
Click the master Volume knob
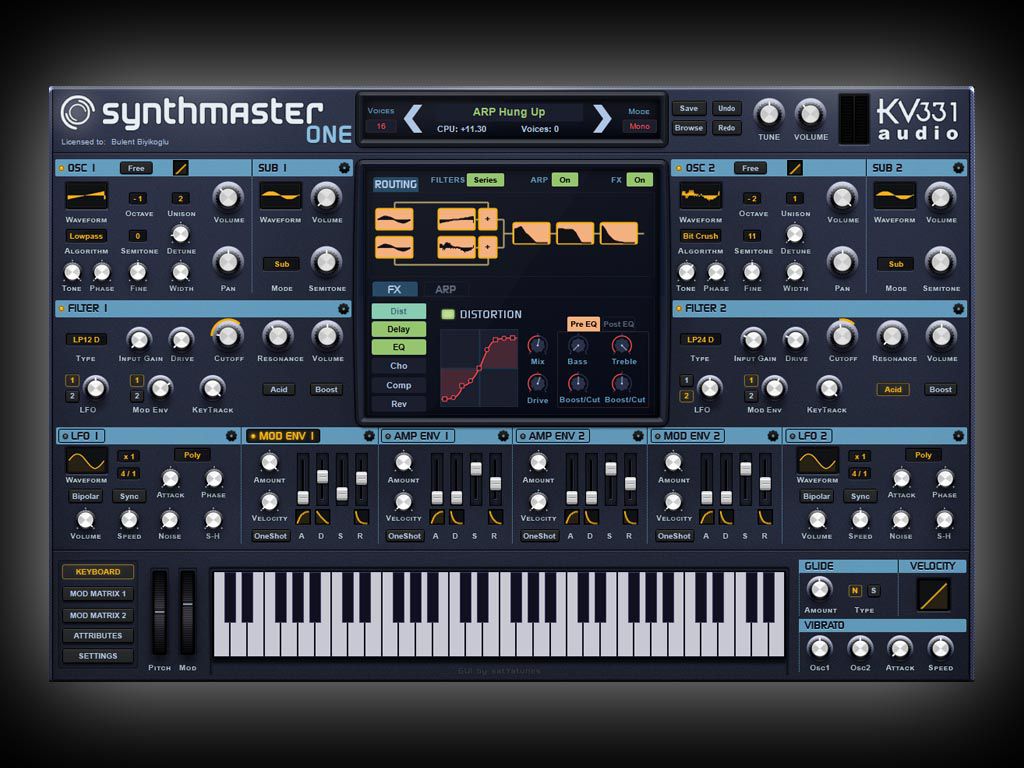810,114
